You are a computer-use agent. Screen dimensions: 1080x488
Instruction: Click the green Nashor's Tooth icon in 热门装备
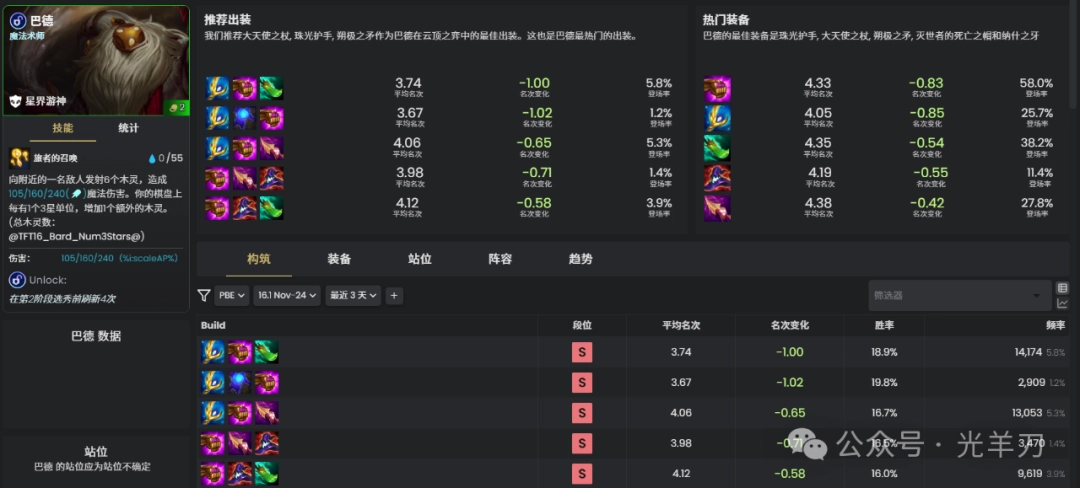point(718,148)
